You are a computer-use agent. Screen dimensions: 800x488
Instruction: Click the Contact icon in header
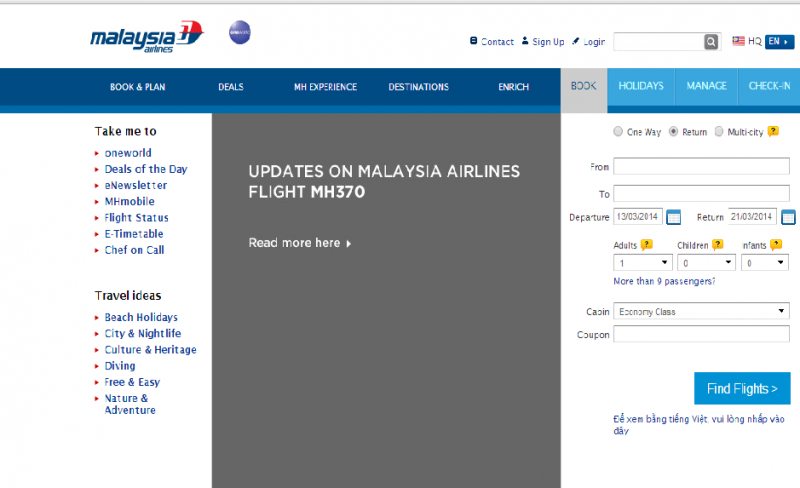(x=473, y=40)
